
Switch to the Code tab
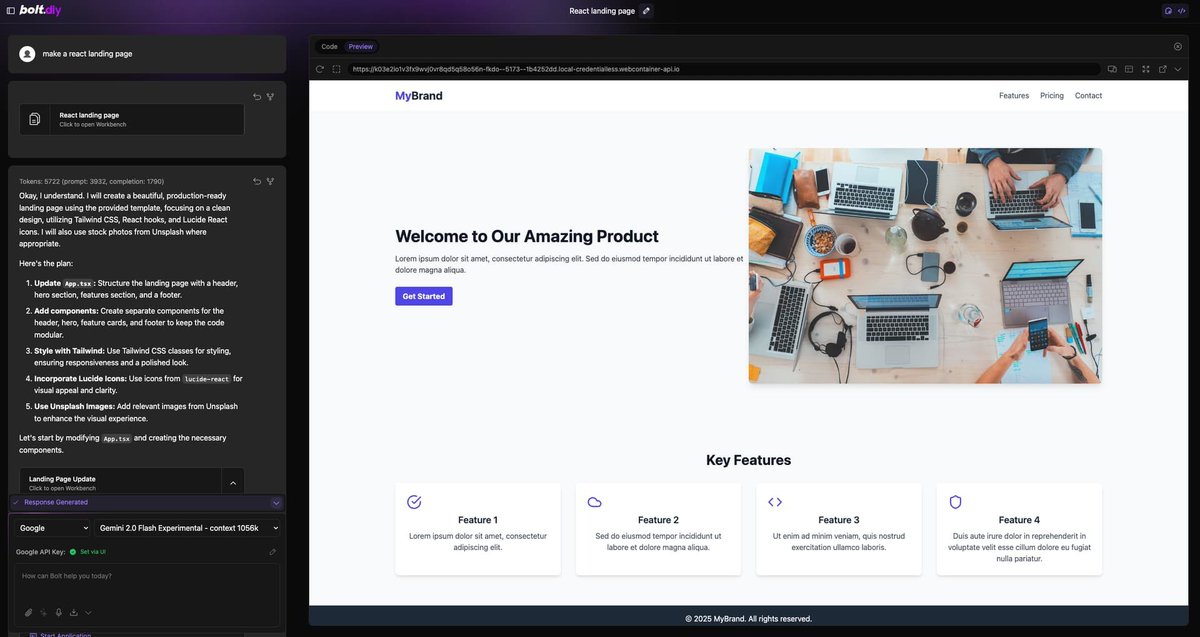329,47
